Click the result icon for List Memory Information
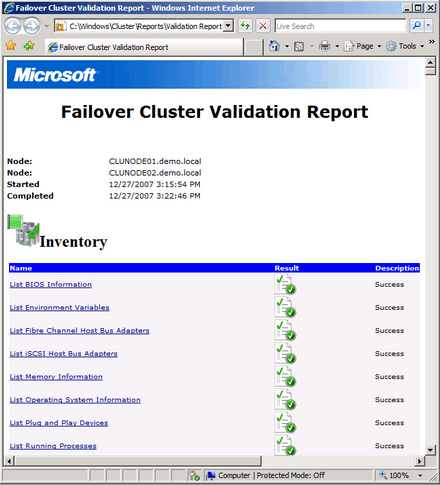Image resolution: width=440 pixels, height=485 pixels. pos(285,376)
